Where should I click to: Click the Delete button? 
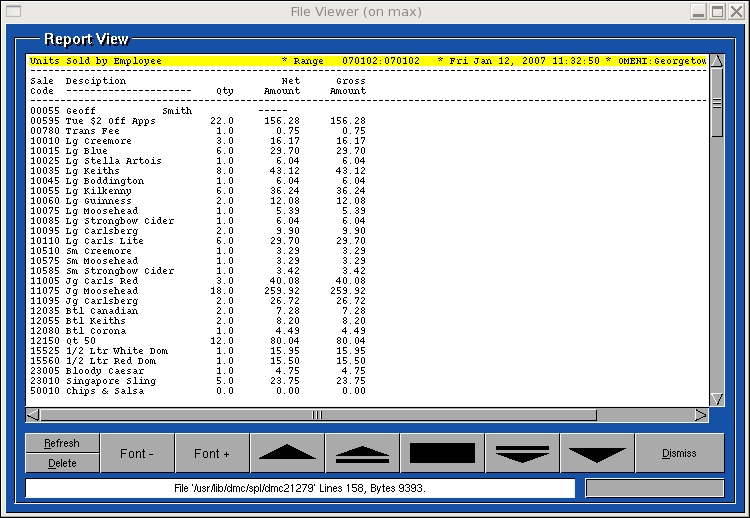click(x=62, y=463)
